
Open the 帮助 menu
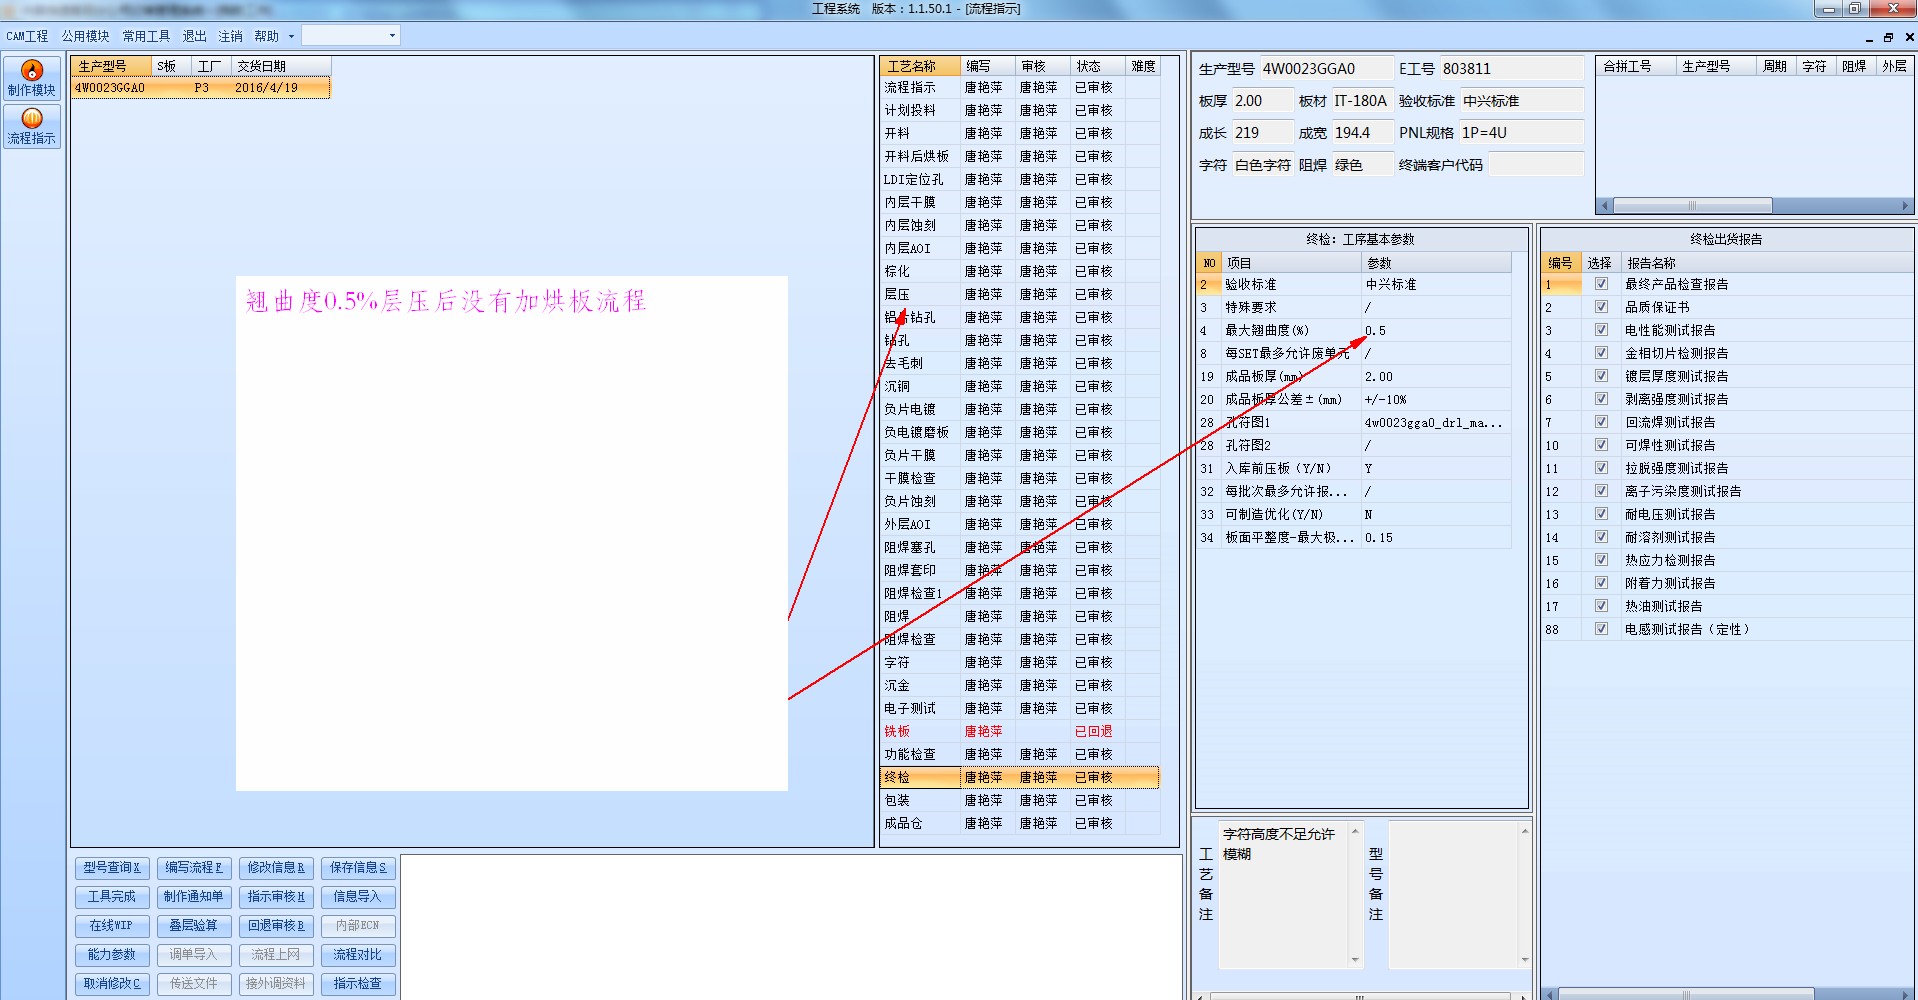click(266, 36)
